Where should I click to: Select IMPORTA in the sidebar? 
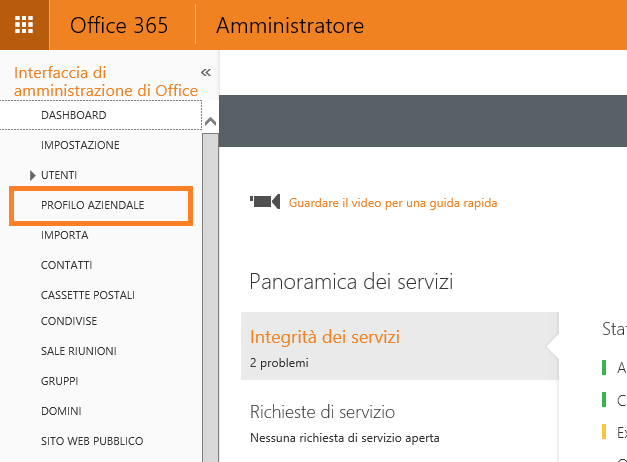pyautogui.click(x=64, y=235)
